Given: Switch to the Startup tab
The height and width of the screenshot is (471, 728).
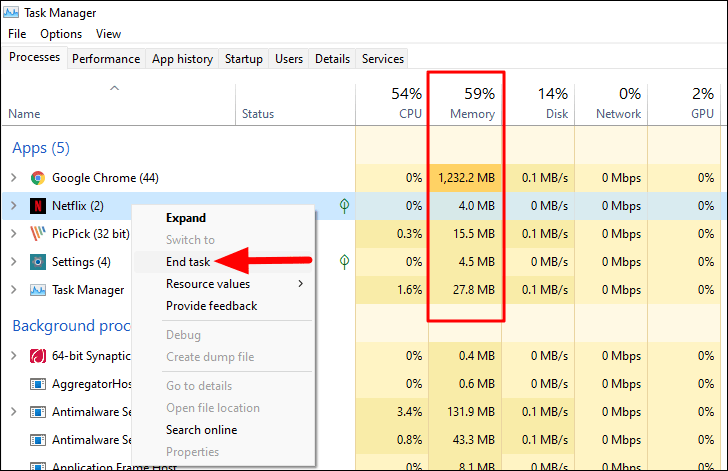Looking at the screenshot, I should 244,59.
